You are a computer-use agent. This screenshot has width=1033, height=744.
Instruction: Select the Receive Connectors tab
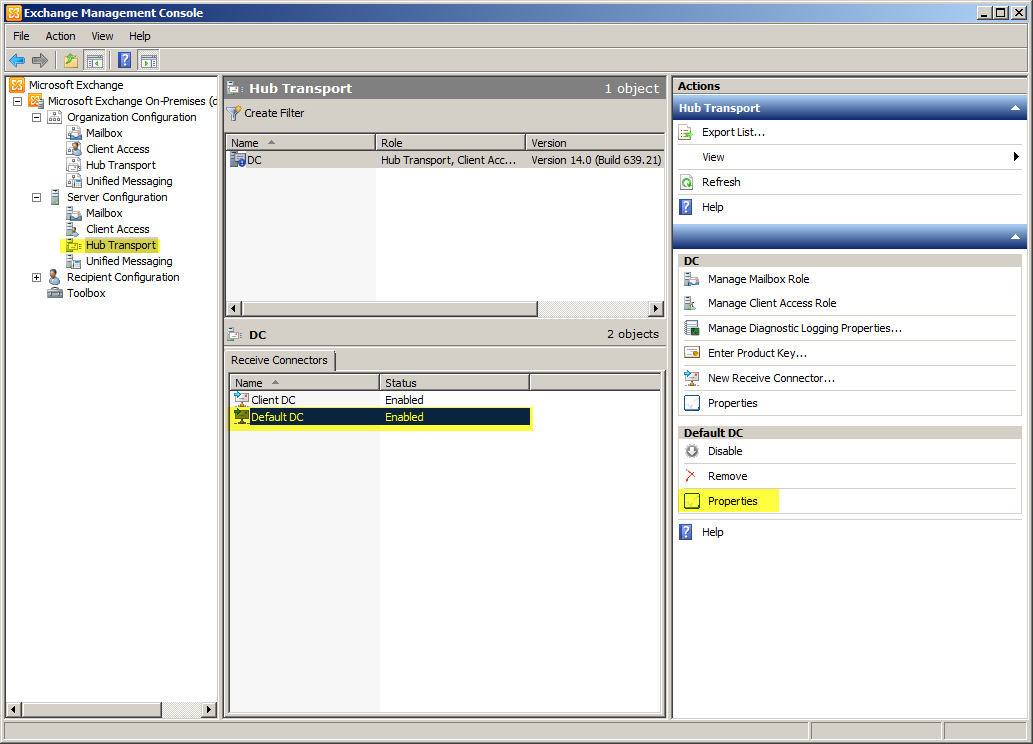(279, 360)
